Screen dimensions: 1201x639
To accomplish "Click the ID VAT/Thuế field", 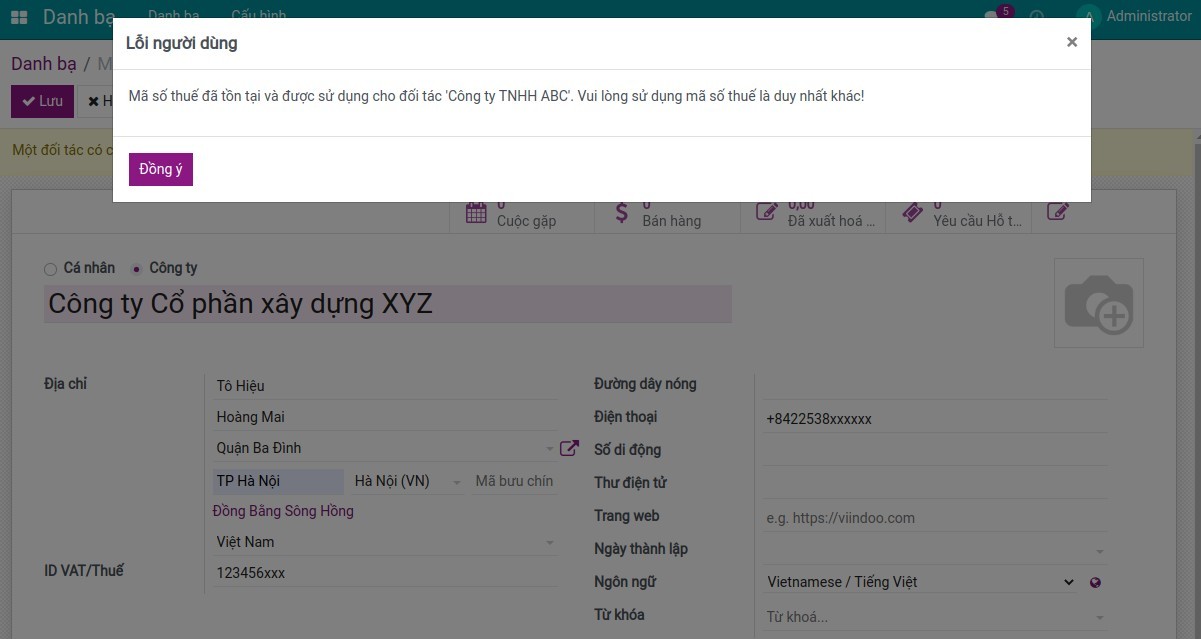I will [385, 573].
